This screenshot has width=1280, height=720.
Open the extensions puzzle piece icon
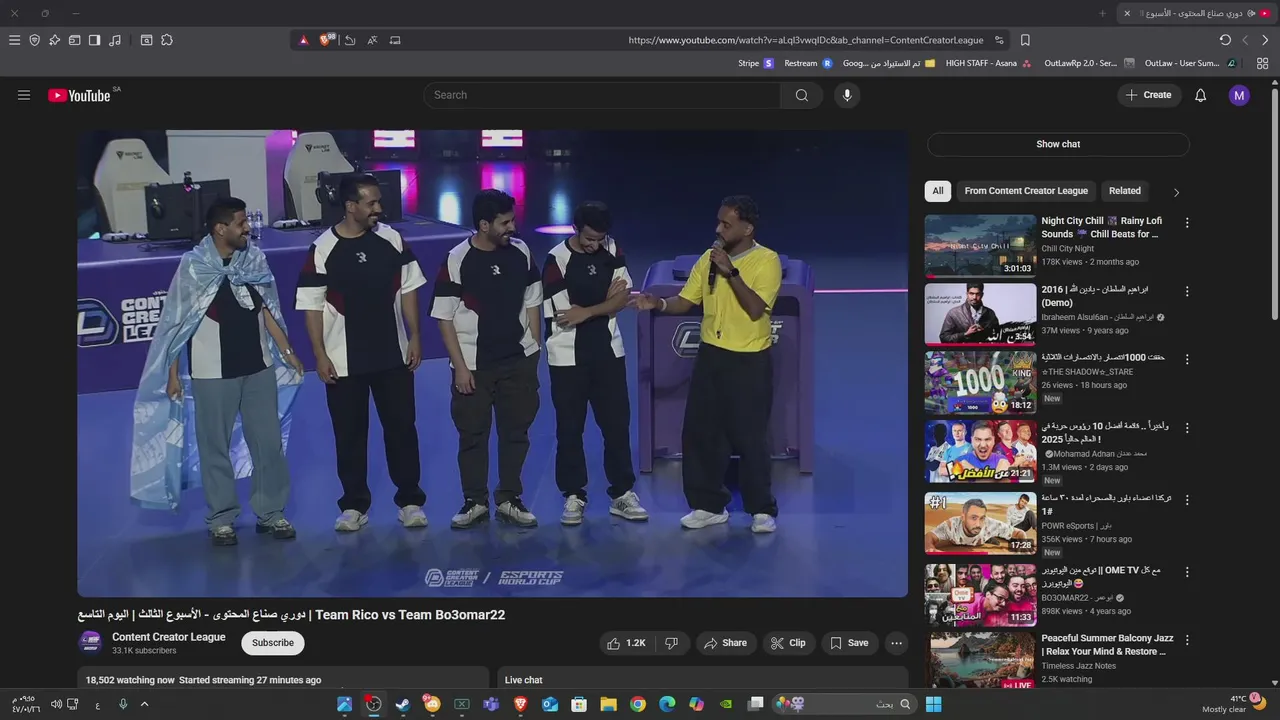point(167,40)
